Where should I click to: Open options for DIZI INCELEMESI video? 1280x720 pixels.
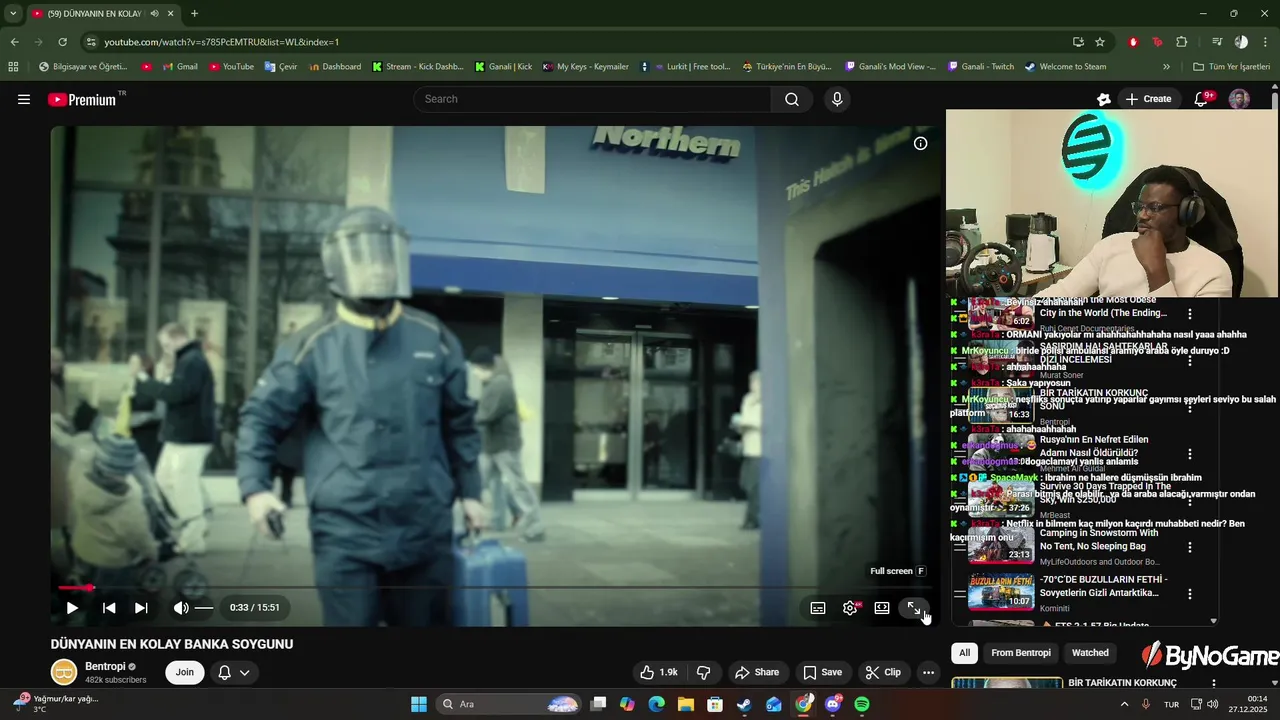[x=1190, y=361]
